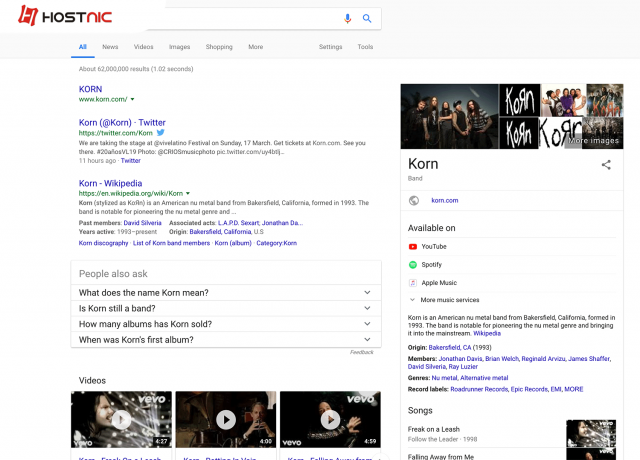The height and width of the screenshot is (460, 640).
Task: Switch to the News tab
Action: click(110, 47)
